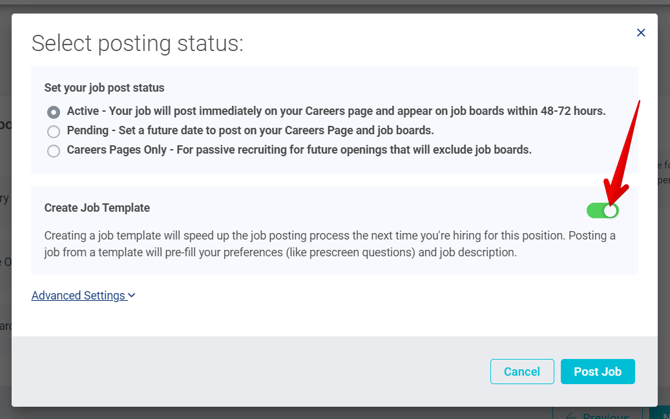
Task: Click the 'Select posting status:' heading
Action: [137, 43]
